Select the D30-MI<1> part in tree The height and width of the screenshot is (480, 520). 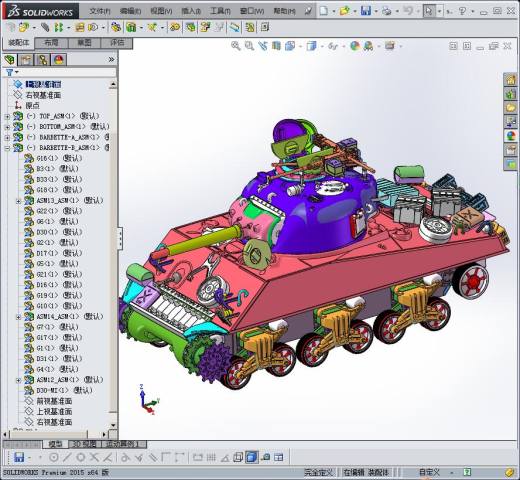tap(59, 390)
